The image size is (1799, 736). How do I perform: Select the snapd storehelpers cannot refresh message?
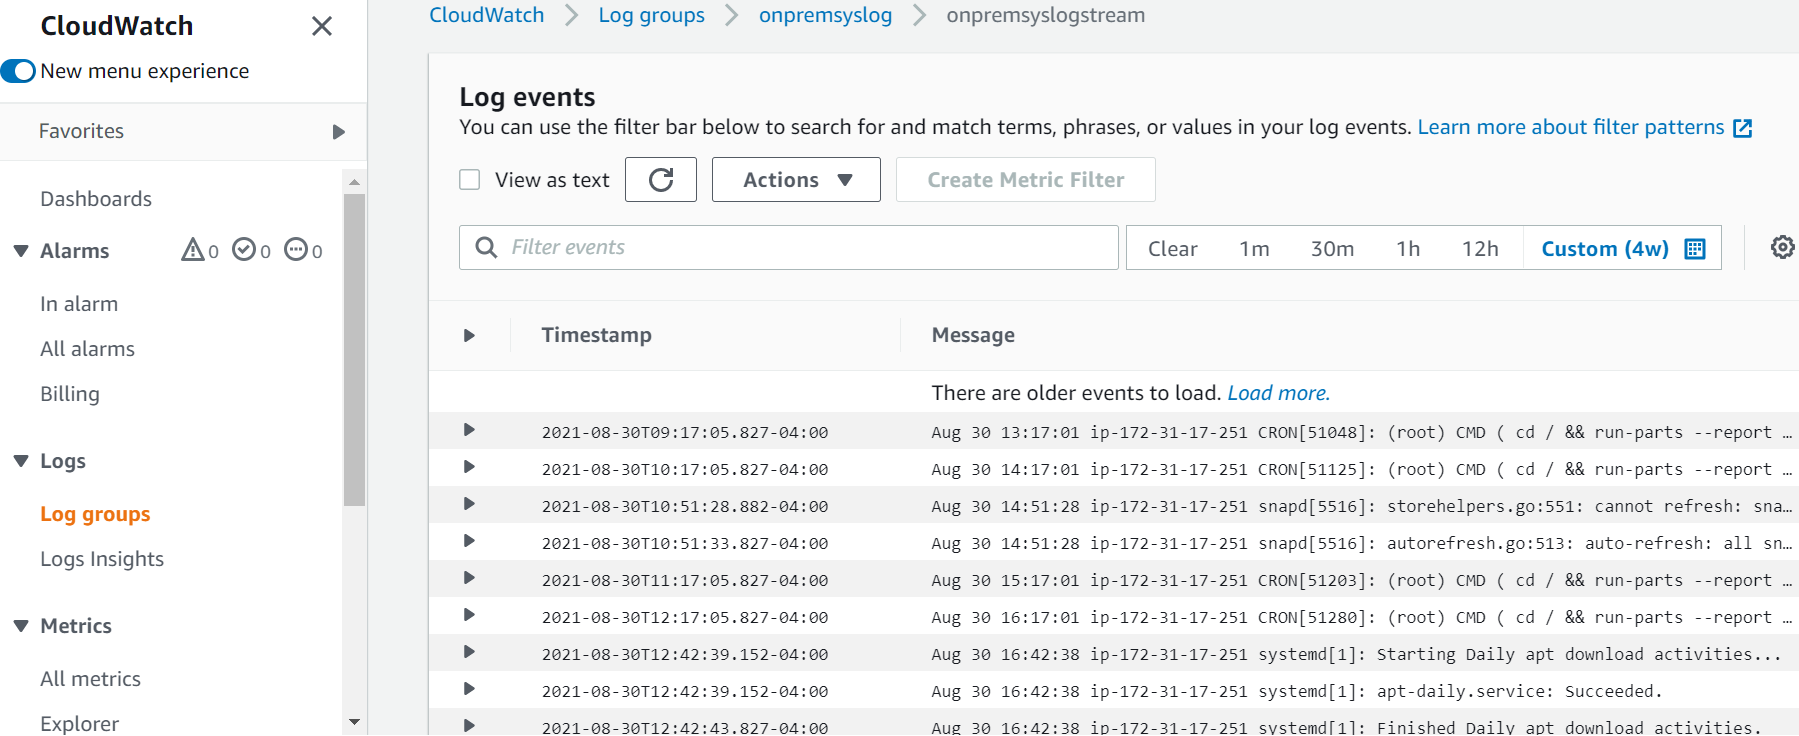(x=1362, y=506)
